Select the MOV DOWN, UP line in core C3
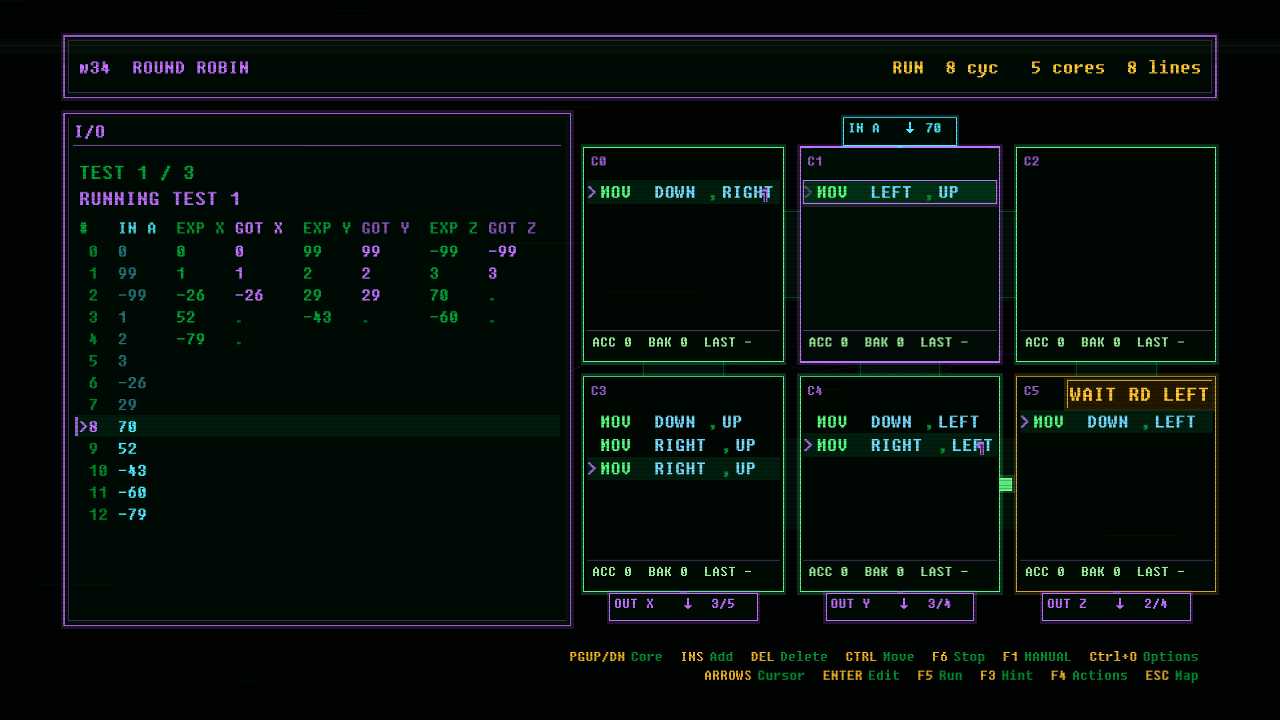The image size is (1280, 720). pos(683,422)
